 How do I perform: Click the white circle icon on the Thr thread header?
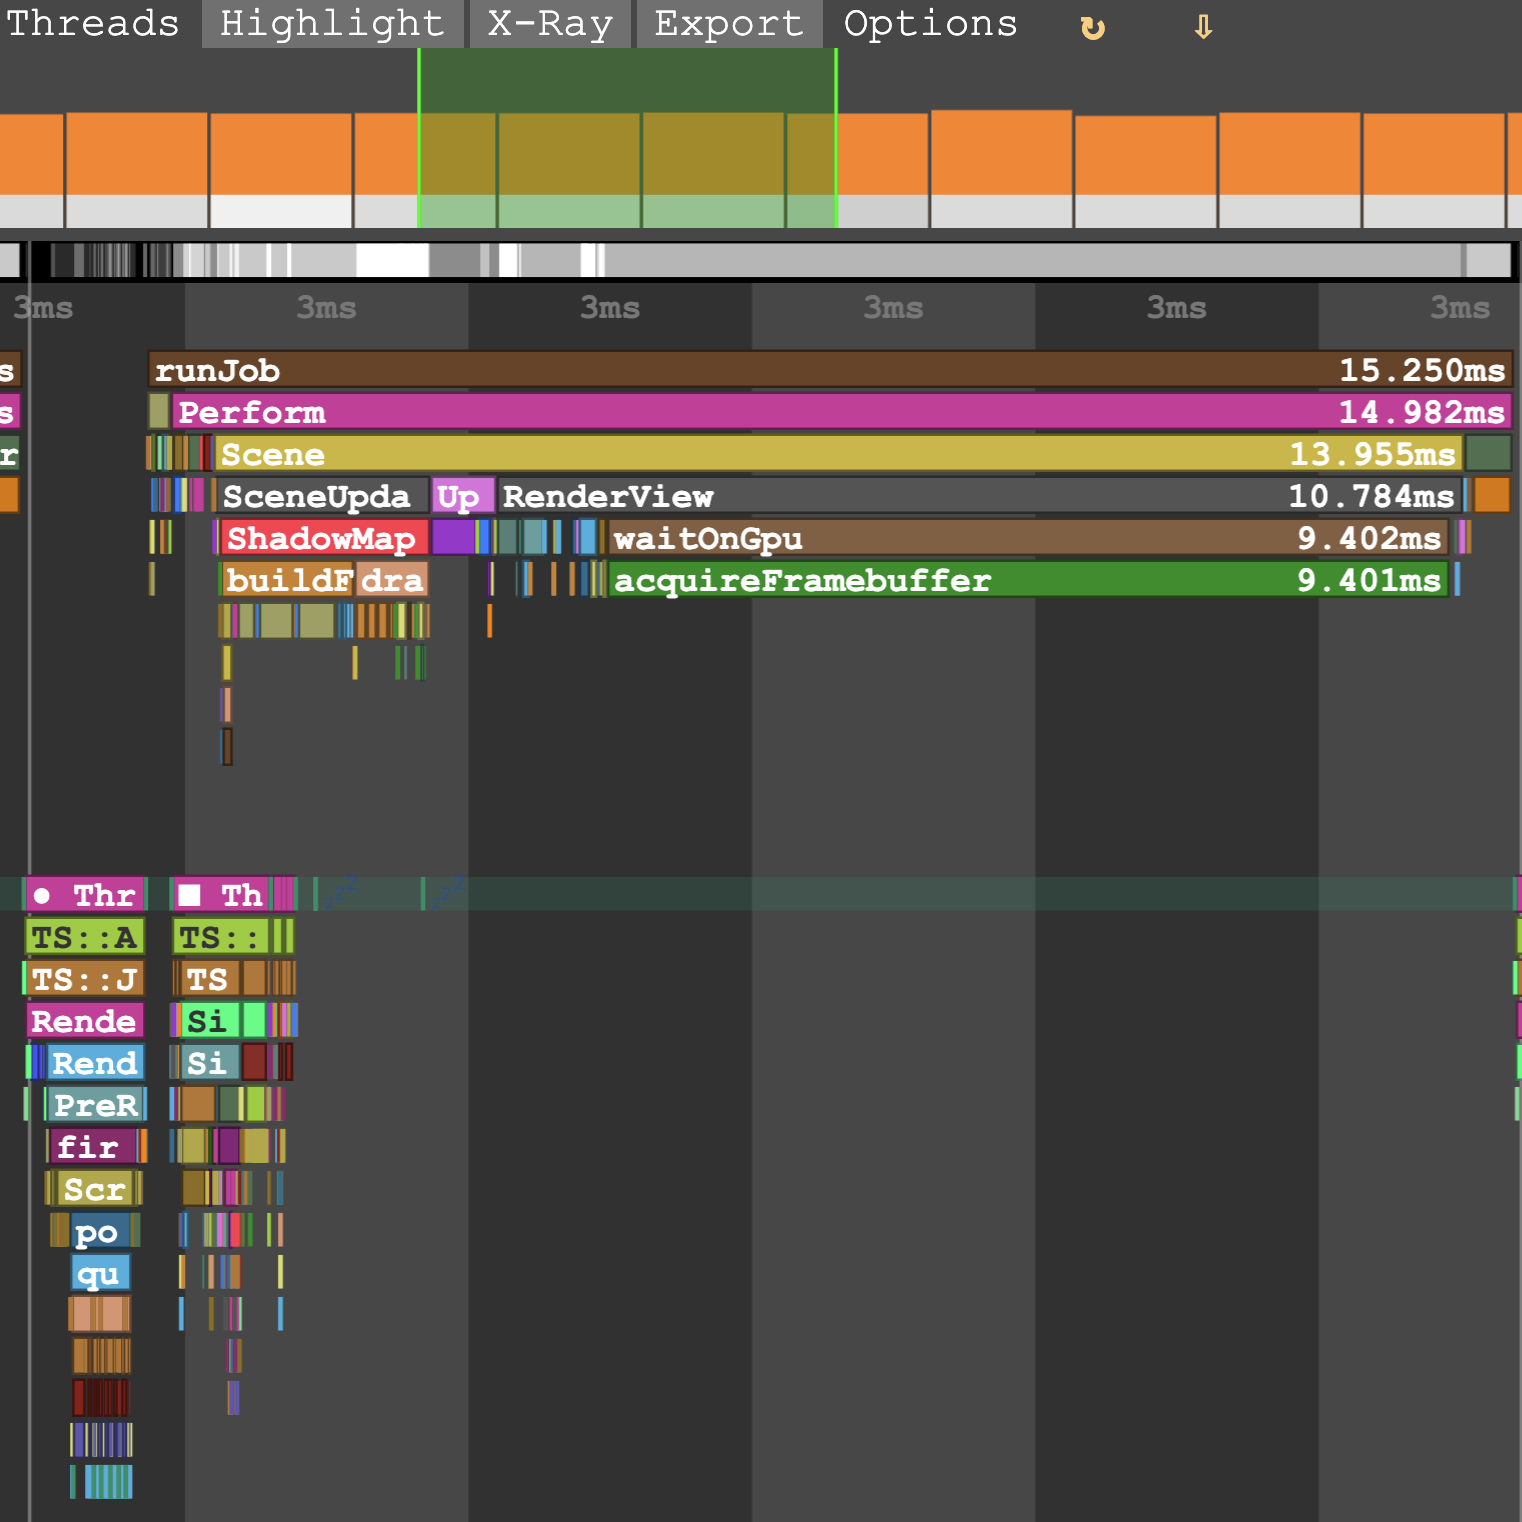point(42,895)
